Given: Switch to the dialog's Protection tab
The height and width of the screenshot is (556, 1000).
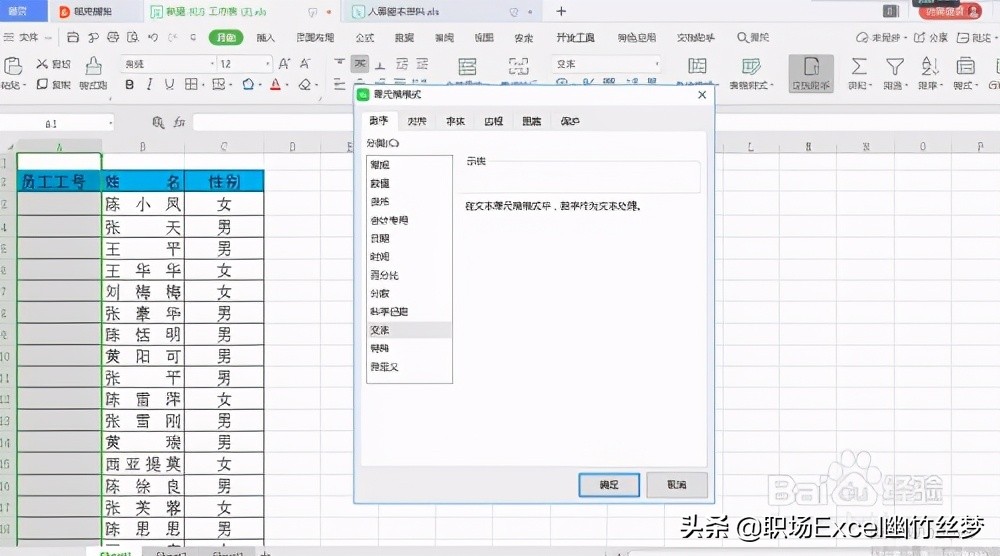Looking at the screenshot, I should (x=570, y=121).
